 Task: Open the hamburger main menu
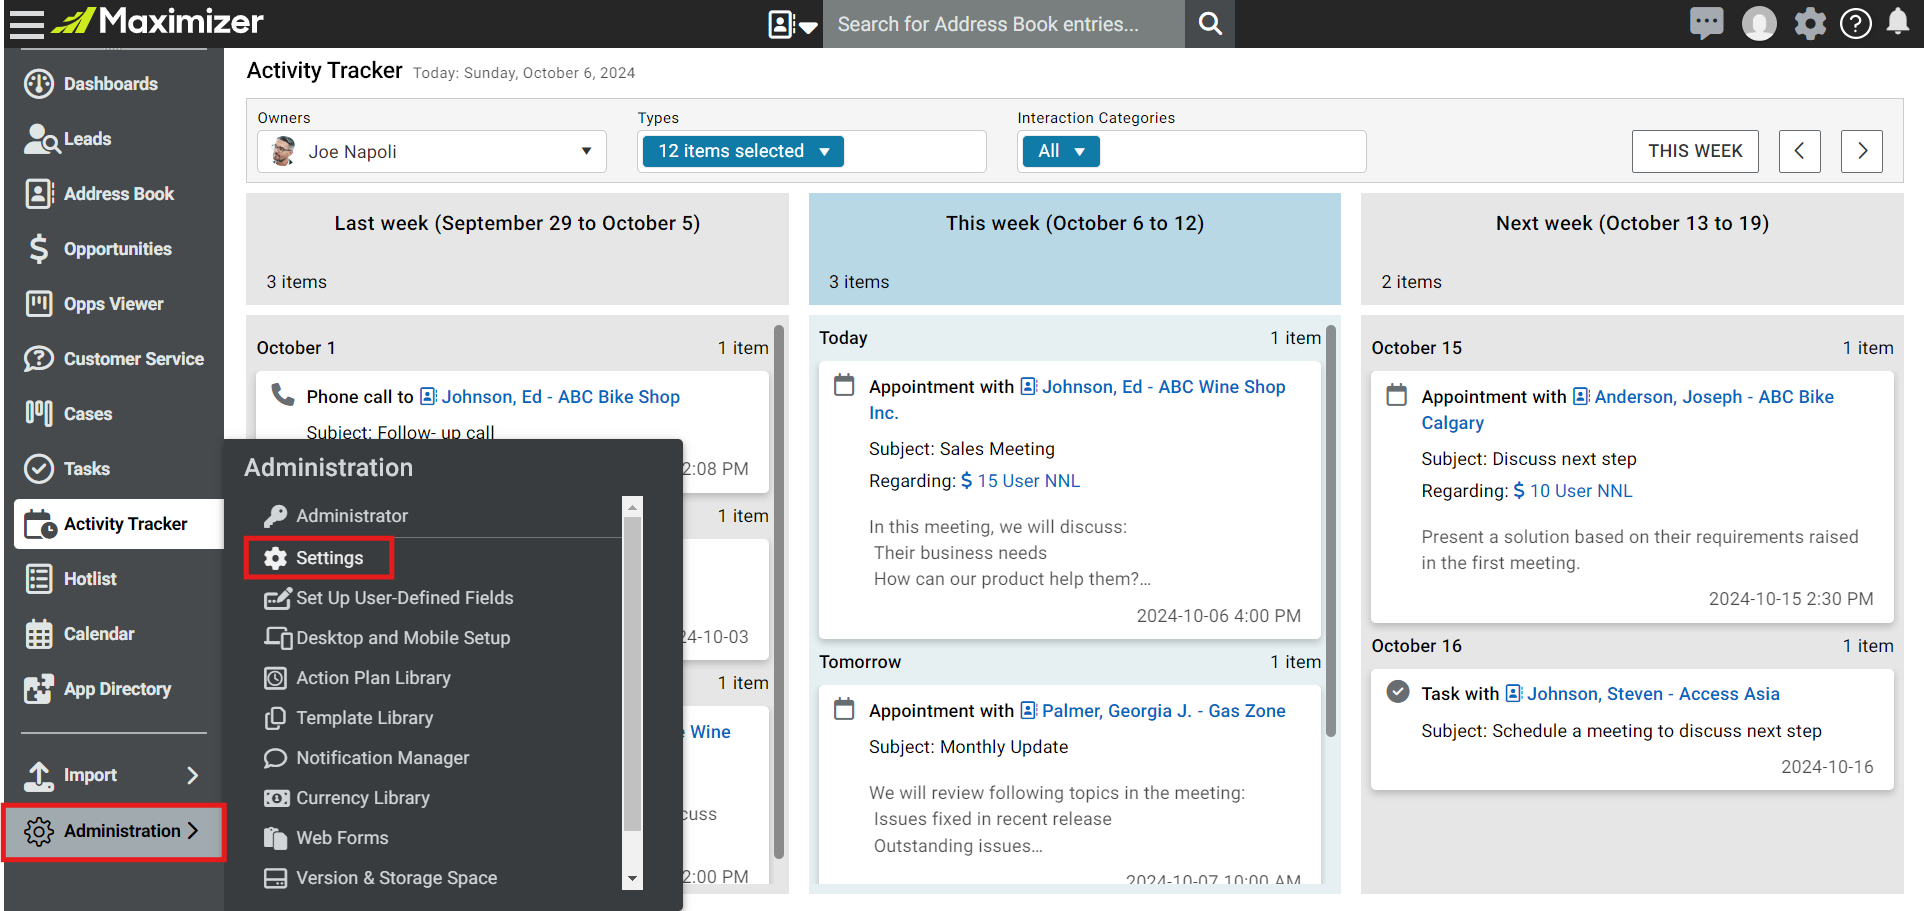27,23
